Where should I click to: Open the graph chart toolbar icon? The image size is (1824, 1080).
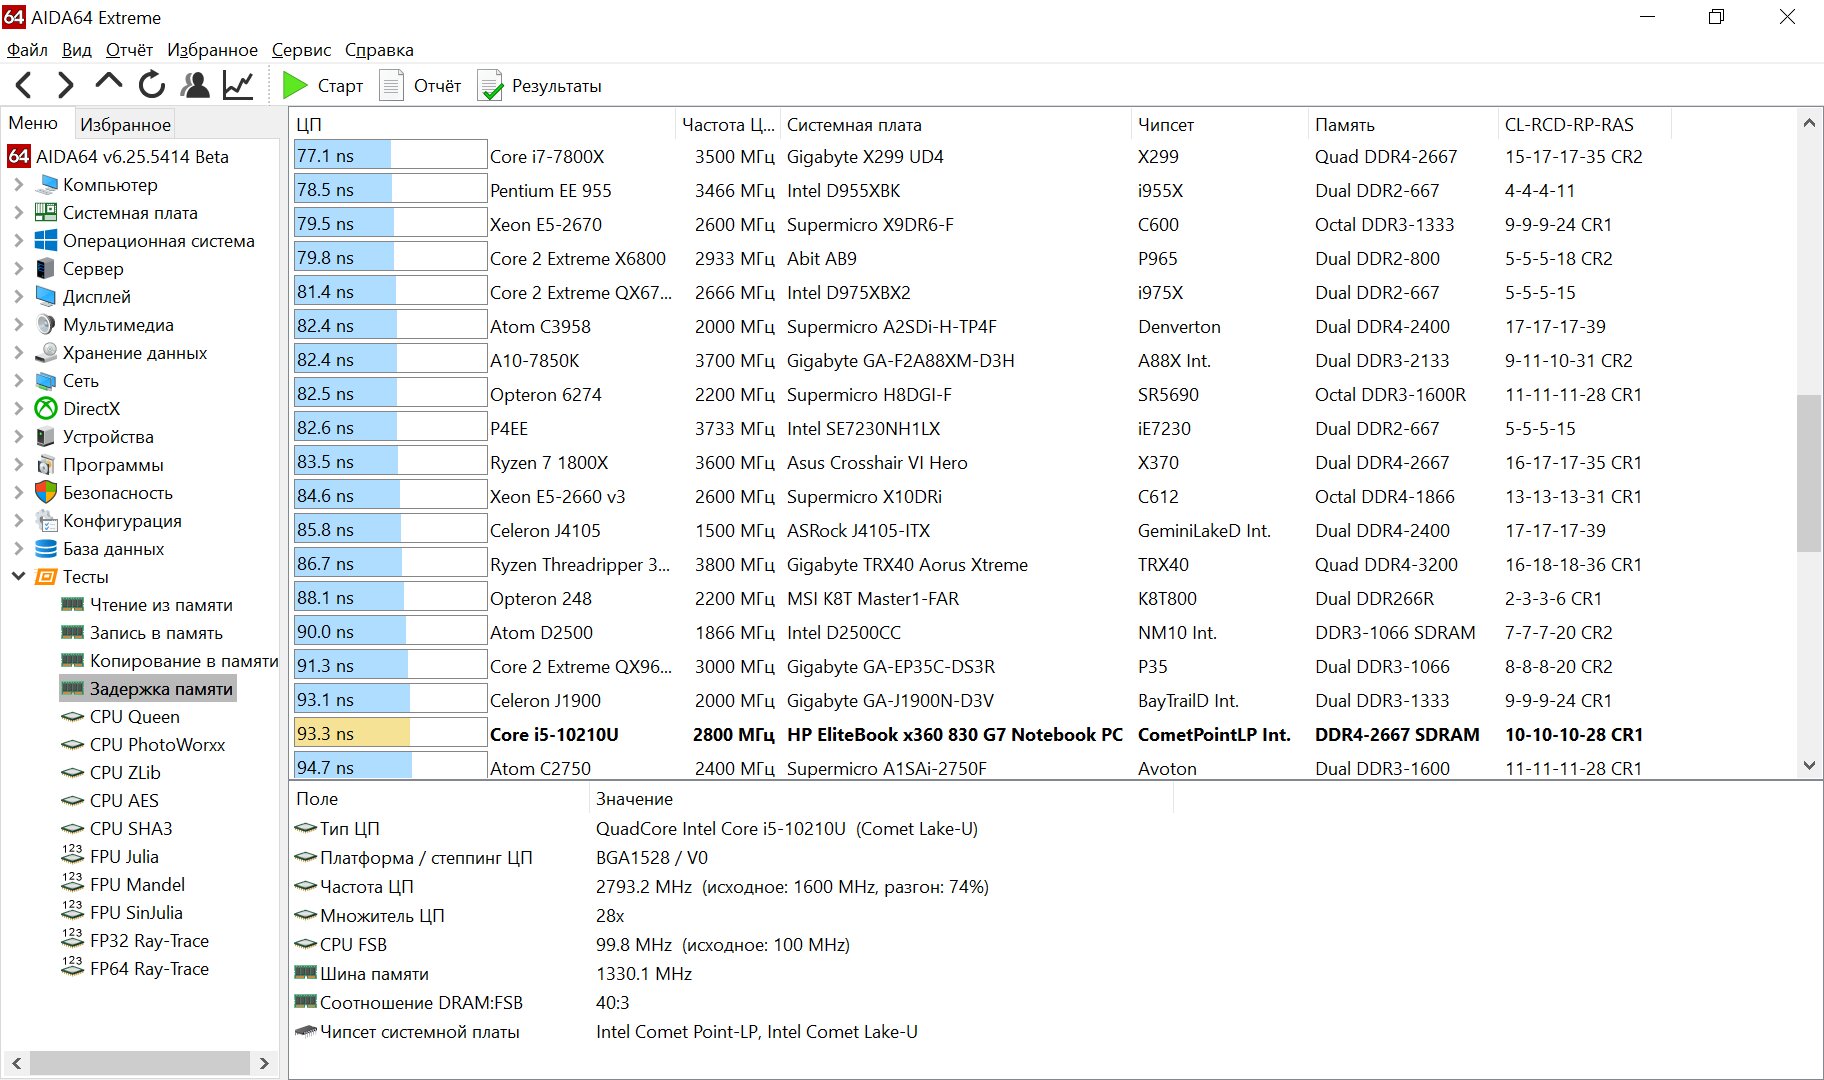(238, 85)
